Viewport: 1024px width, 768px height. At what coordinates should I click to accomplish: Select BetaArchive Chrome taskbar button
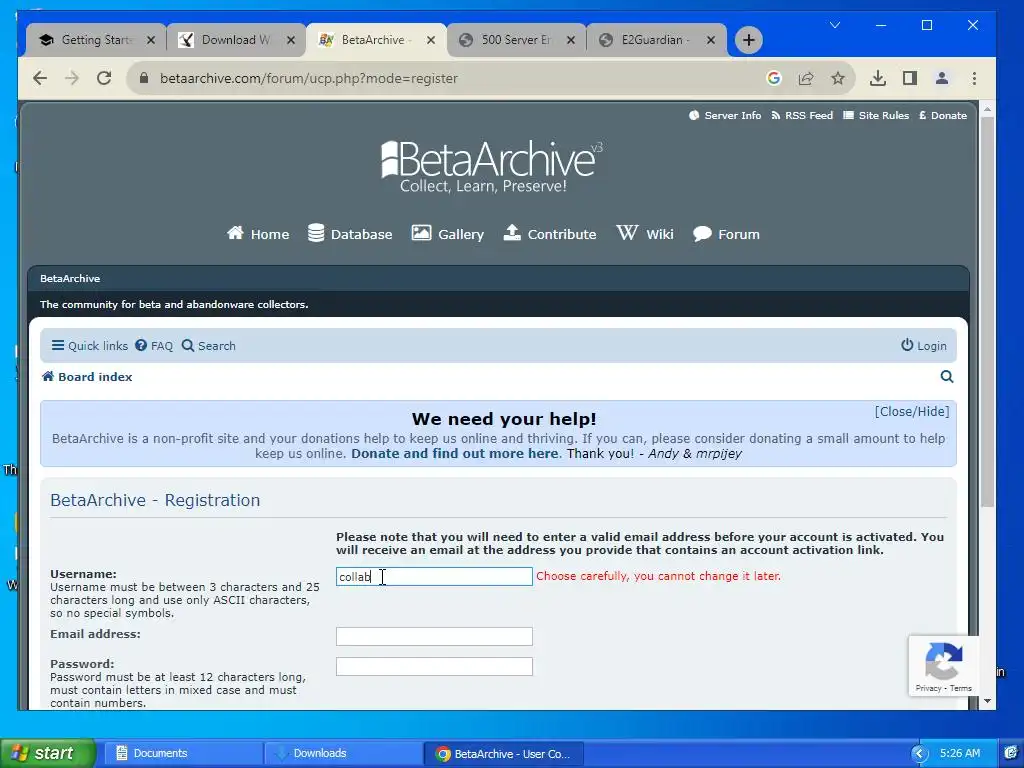(504, 754)
